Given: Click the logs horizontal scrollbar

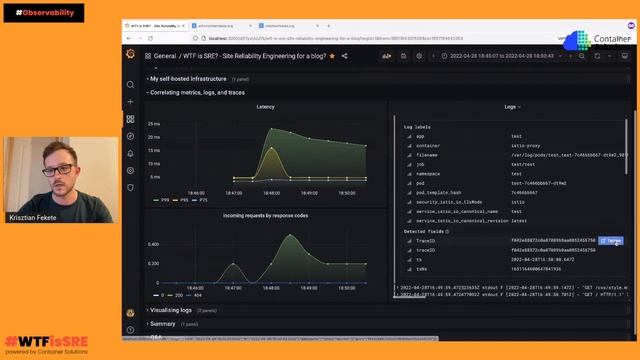Looking at the screenshot, I should coord(409,297).
